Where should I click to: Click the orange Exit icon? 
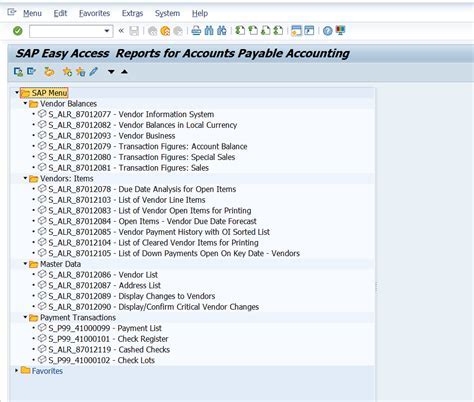(x=165, y=31)
